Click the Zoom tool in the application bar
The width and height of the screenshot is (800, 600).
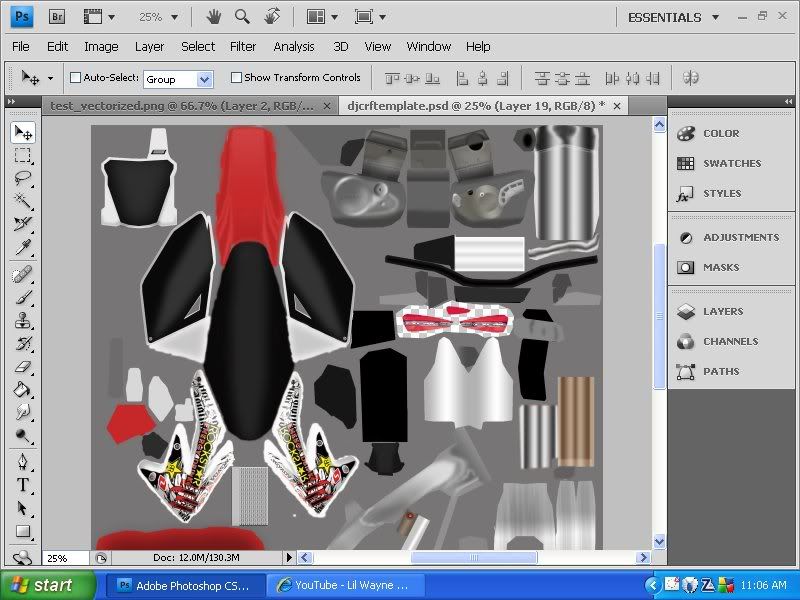[x=242, y=17]
